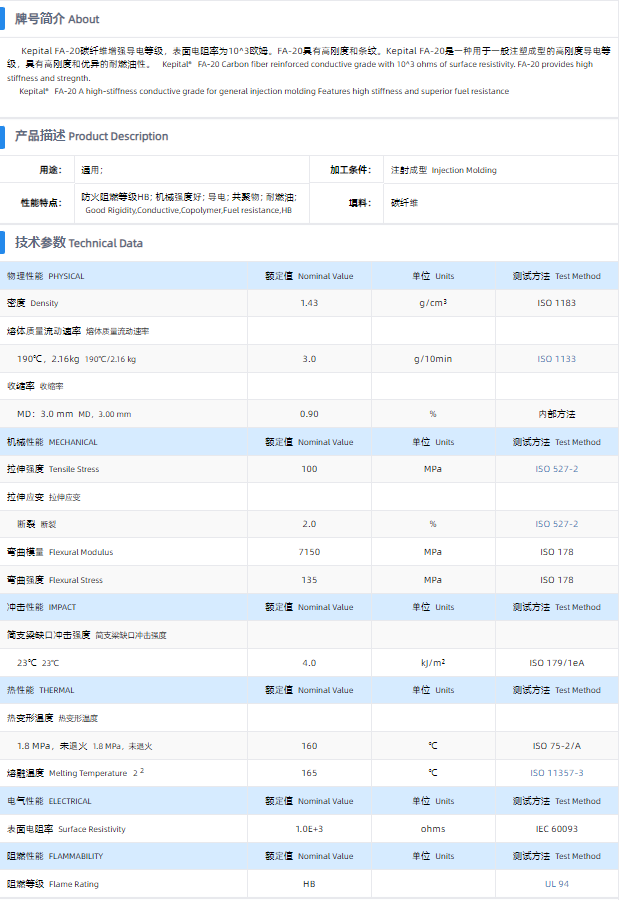Open the ISO 527-2 link in the break strain row
Image resolution: width=619 pixels, height=900 pixels.
pos(556,524)
